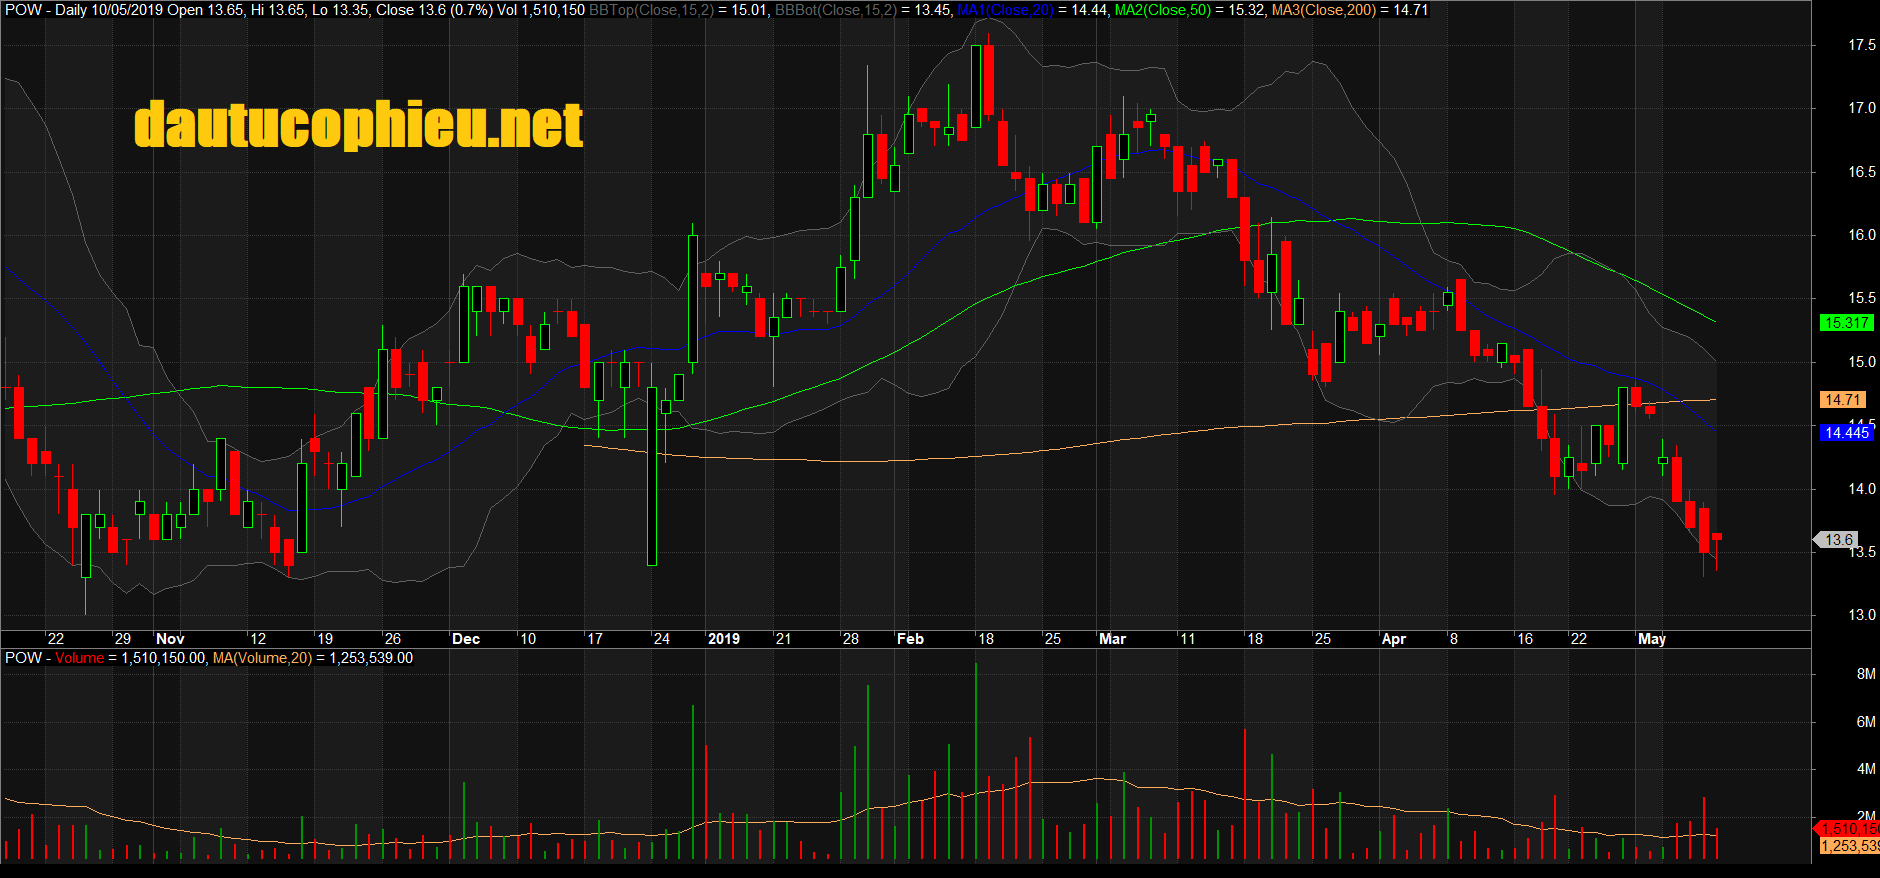The image size is (1880, 878).
Task: Click the POW - Volume = 1,510,150.00 label
Action: point(105,658)
